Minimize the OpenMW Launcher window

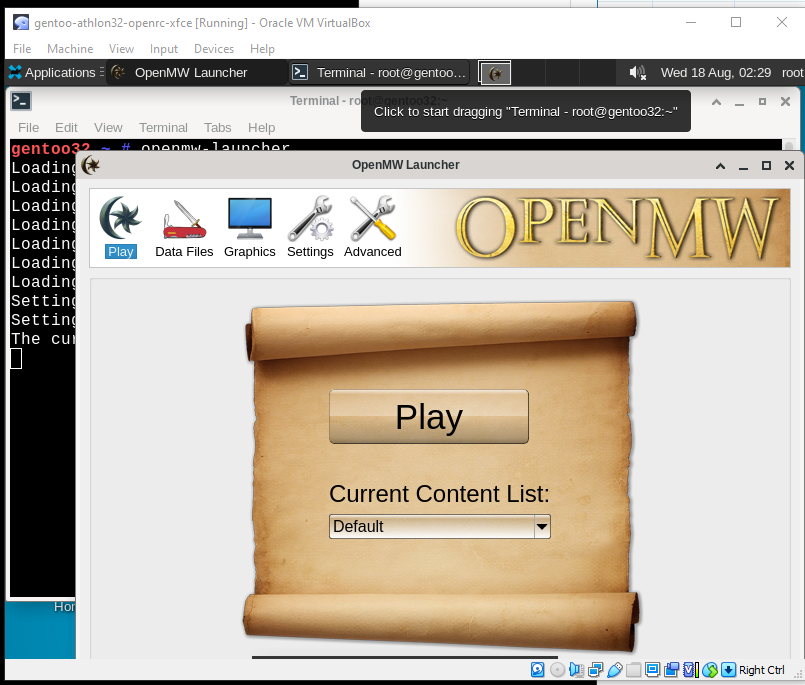[743, 167]
